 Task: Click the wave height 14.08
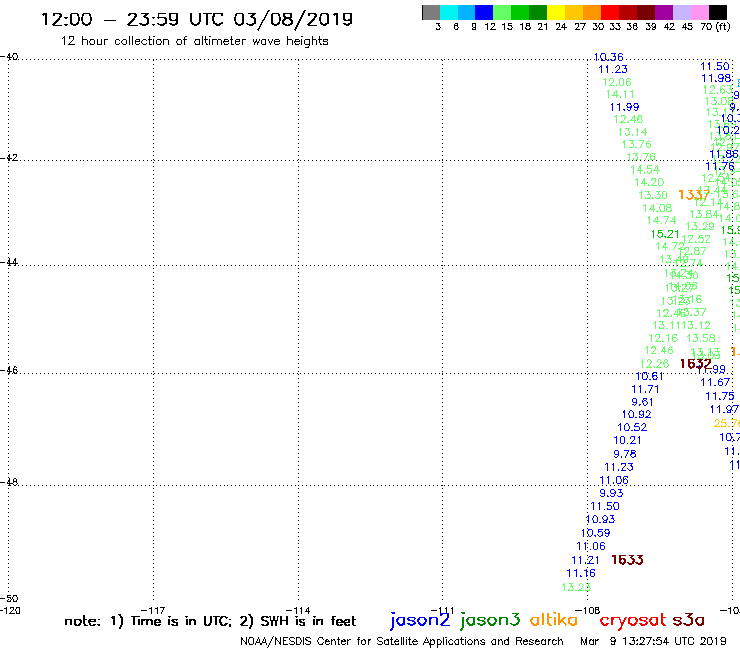click(x=657, y=208)
